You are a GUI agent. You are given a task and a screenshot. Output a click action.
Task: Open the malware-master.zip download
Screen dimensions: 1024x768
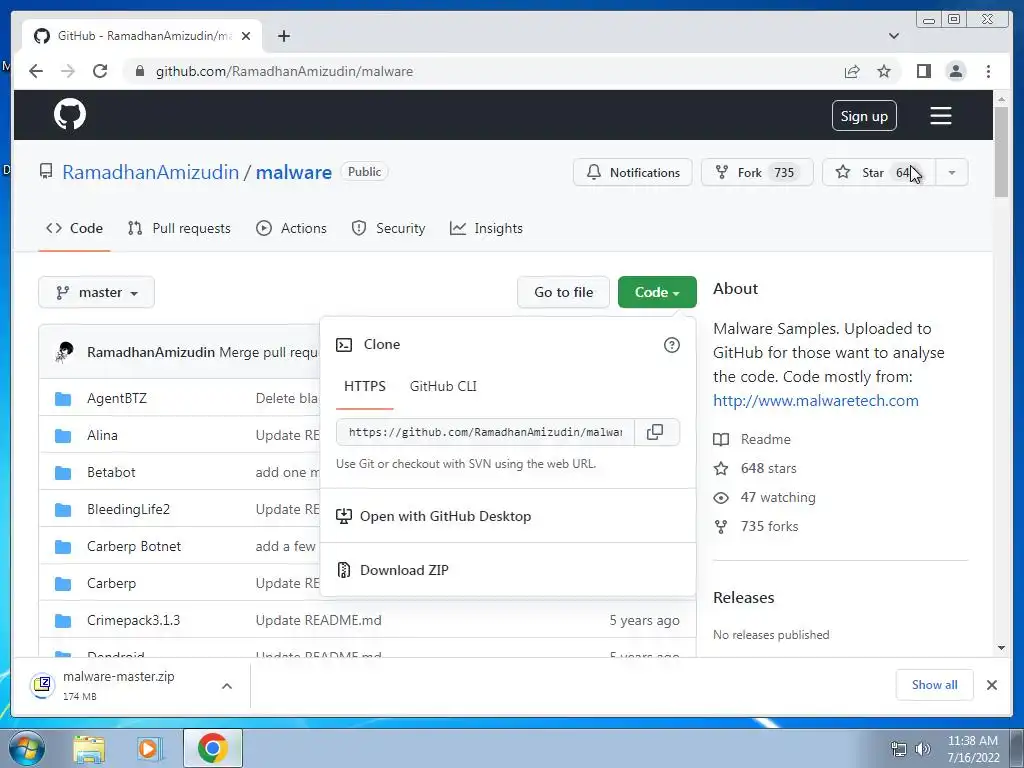[118, 685]
